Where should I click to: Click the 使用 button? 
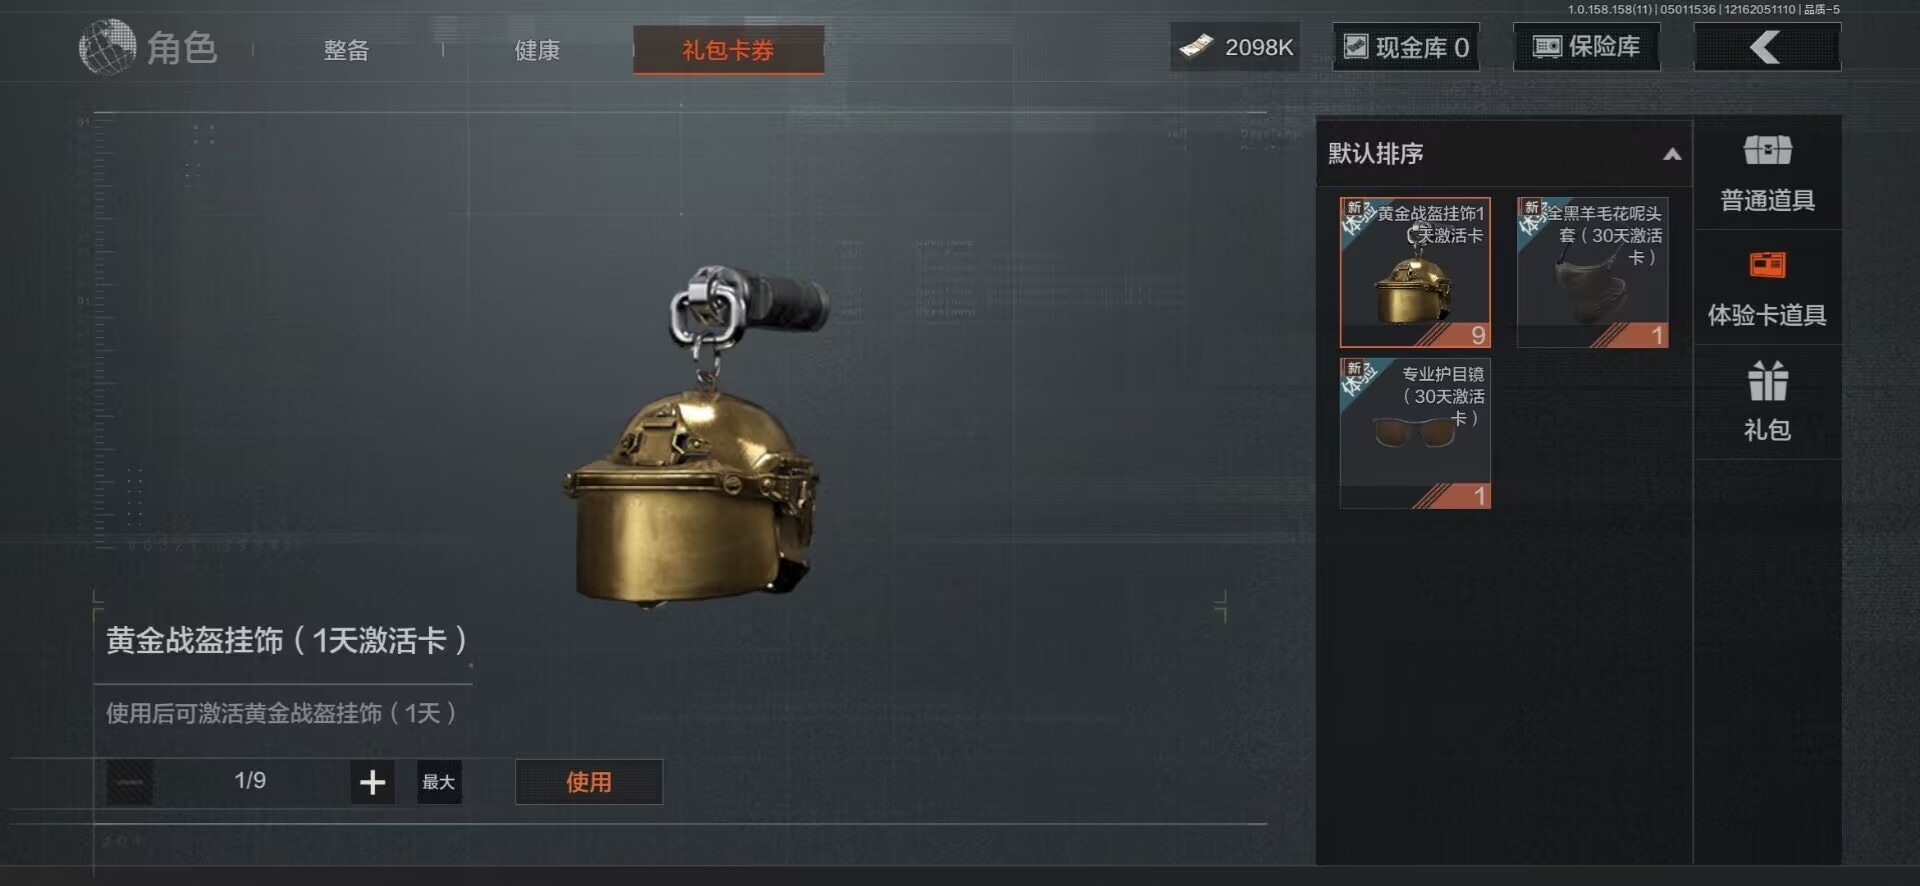pos(589,782)
